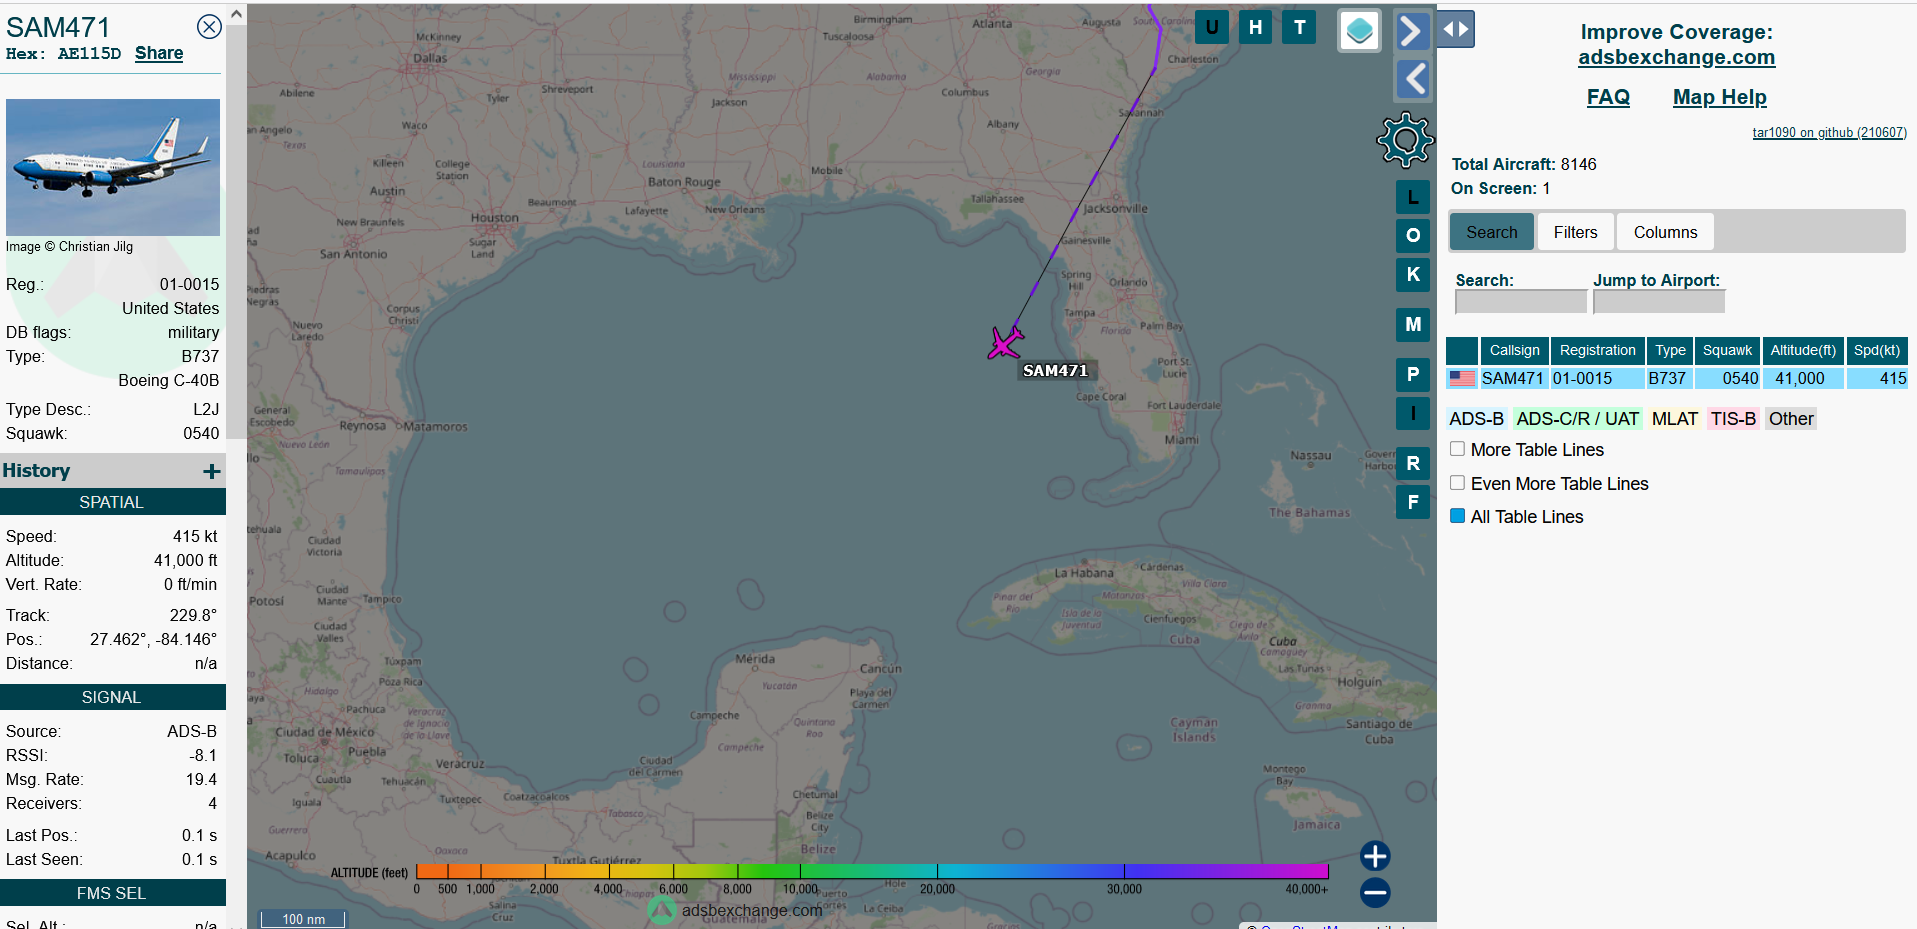Switch to the Columns tab
The image size is (1917, 929).
point(1665,232)
